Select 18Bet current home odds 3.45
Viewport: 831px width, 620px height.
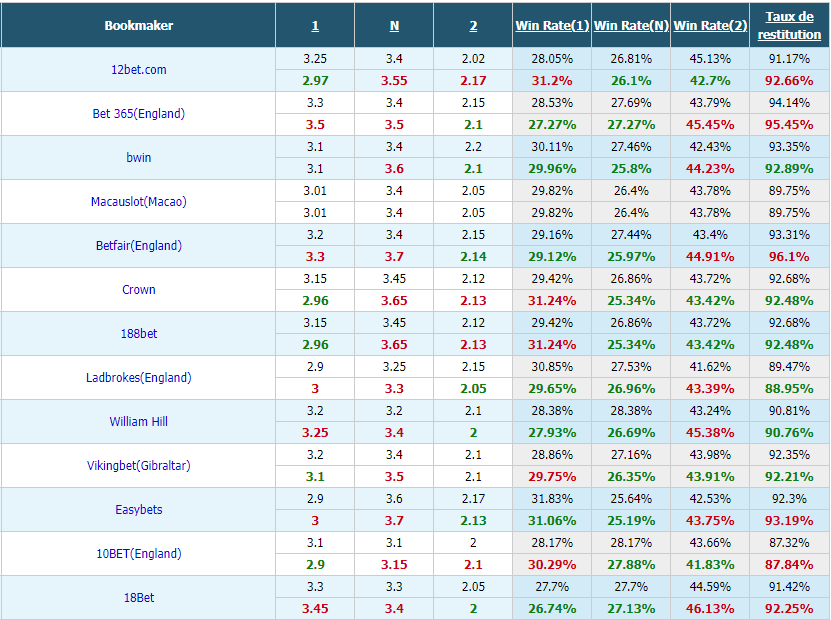(315, 608)
